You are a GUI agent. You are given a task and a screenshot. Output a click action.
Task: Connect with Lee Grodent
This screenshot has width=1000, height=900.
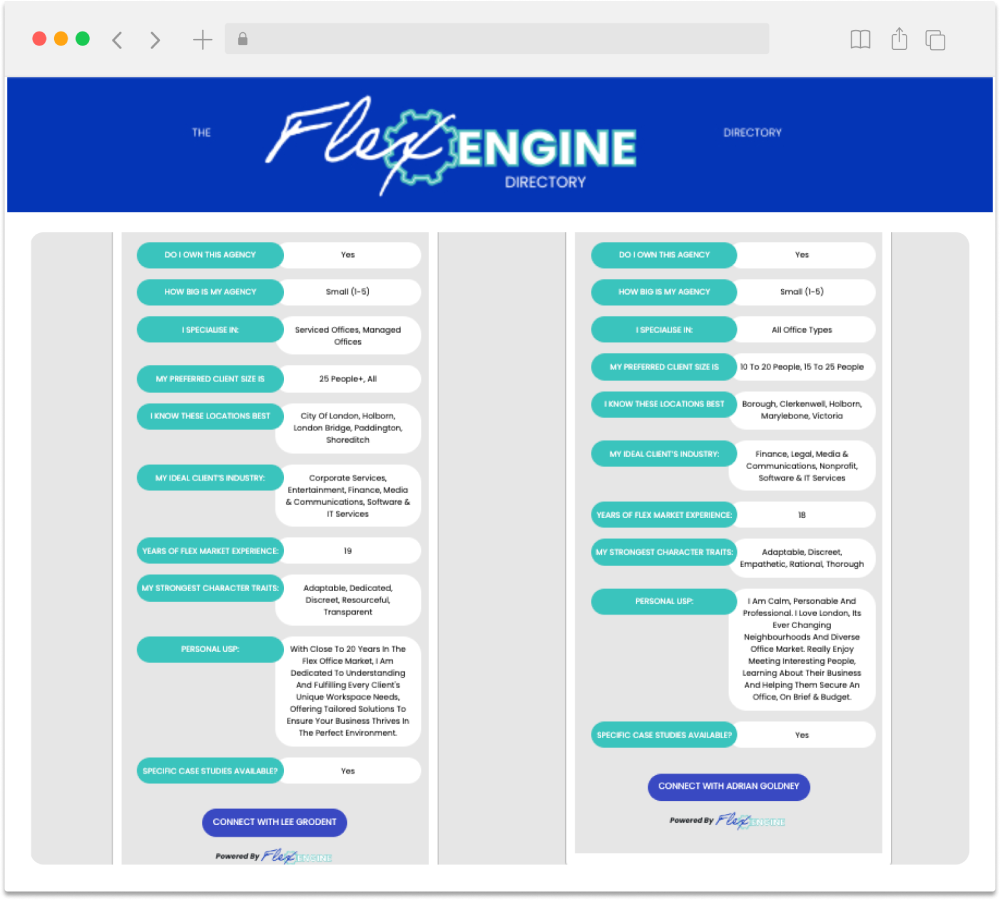274,822
